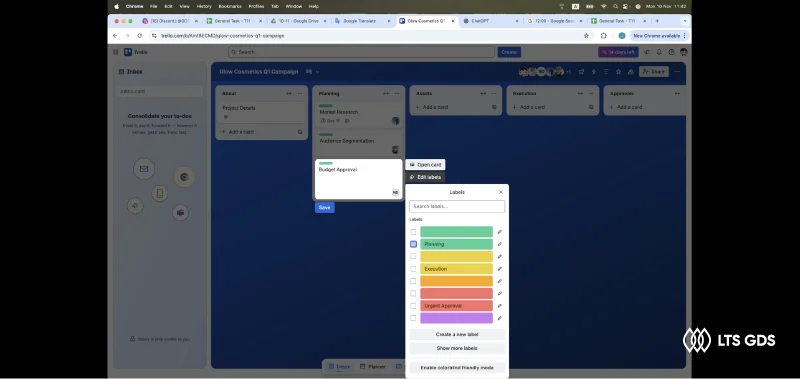
Task: Open Chrome extensions puzzle icon
Action: pos(604,36)
